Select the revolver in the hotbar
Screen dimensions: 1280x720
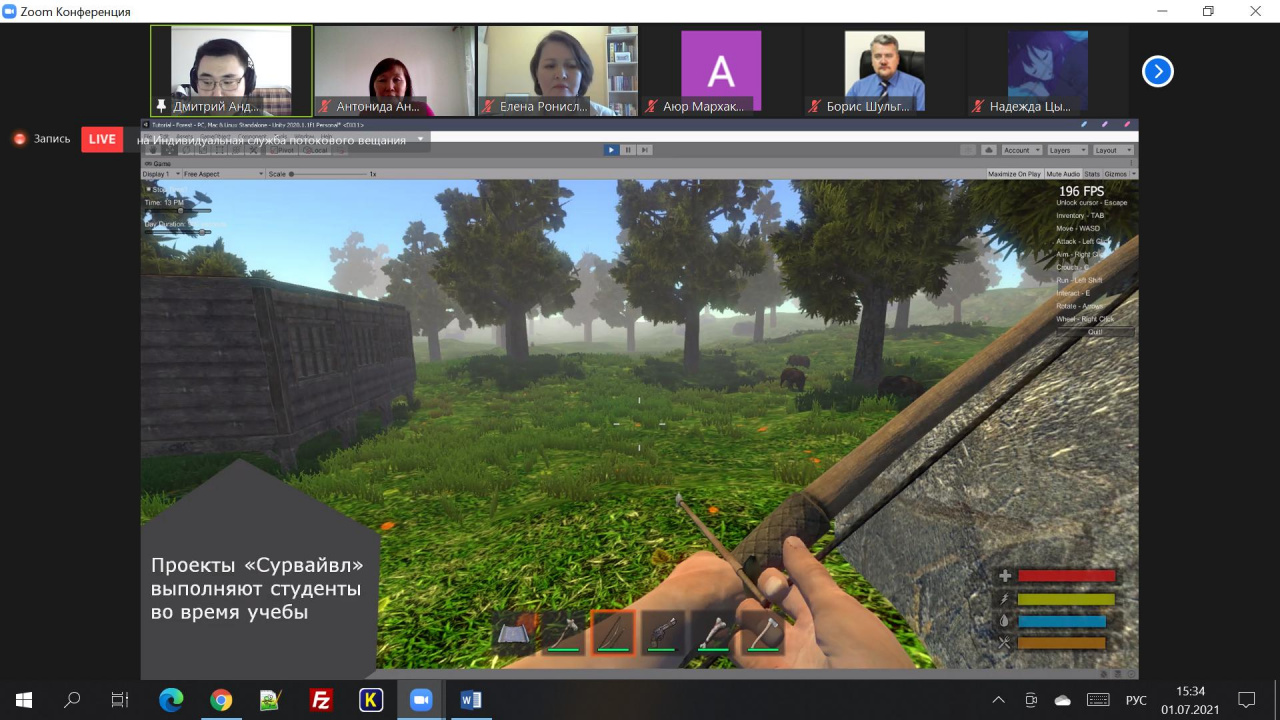pos(663,632)
